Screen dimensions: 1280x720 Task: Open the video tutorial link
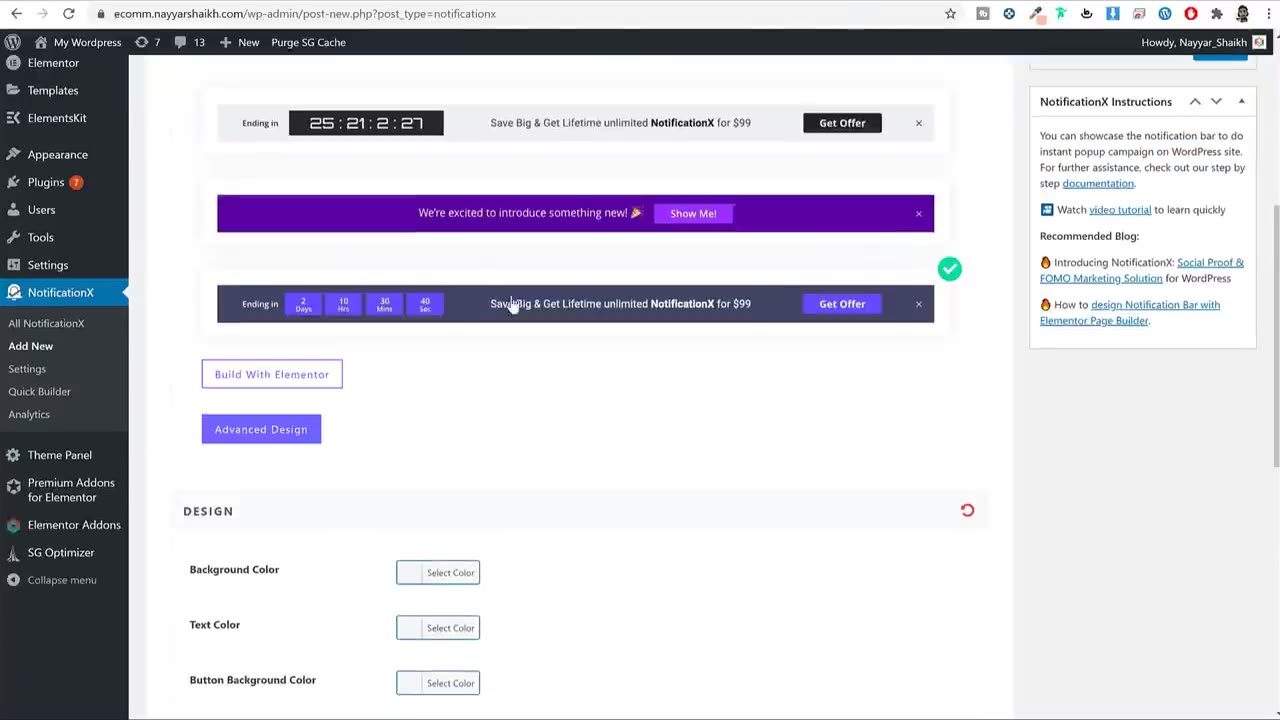coord(1120,210)
